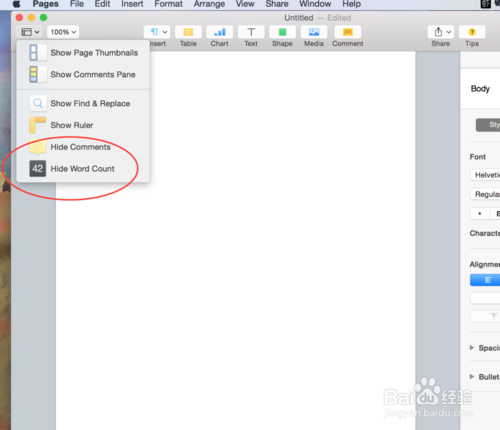Image resolution: width=500 pixels, height=430 pixels.
Task: Choose Show Comments Pane
Action: click(83, 74)
